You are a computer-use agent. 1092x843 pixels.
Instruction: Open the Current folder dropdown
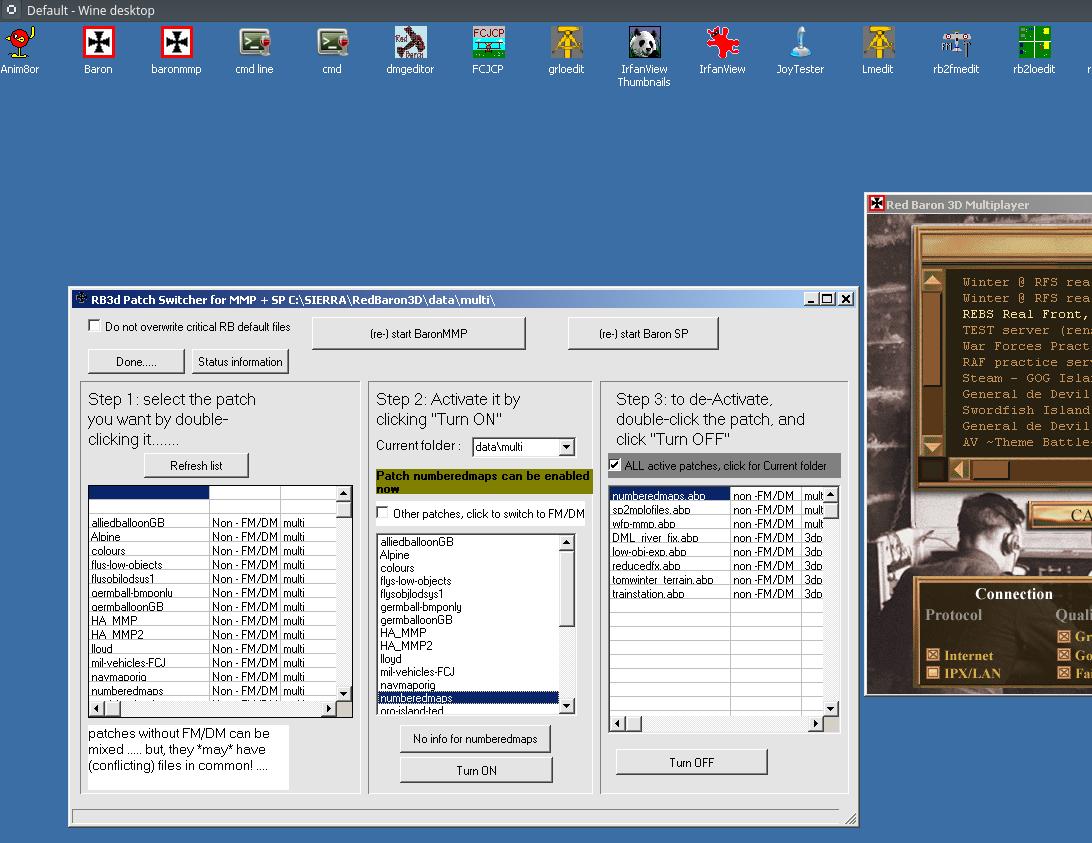click(x=566, y=447)
